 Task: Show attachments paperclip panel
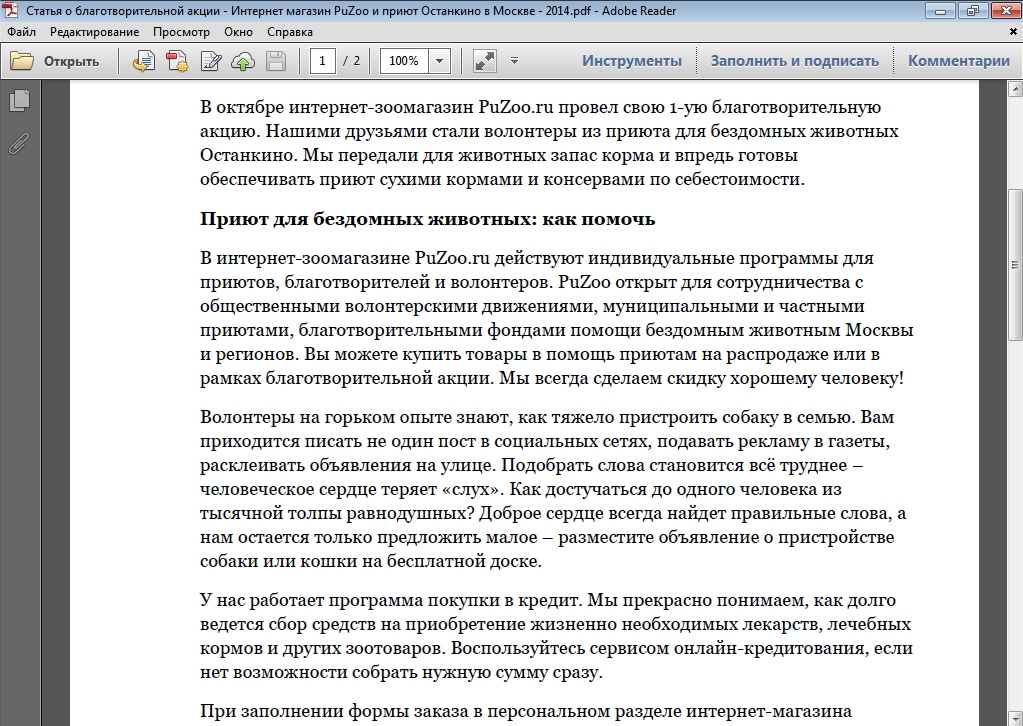pos(19,143)
